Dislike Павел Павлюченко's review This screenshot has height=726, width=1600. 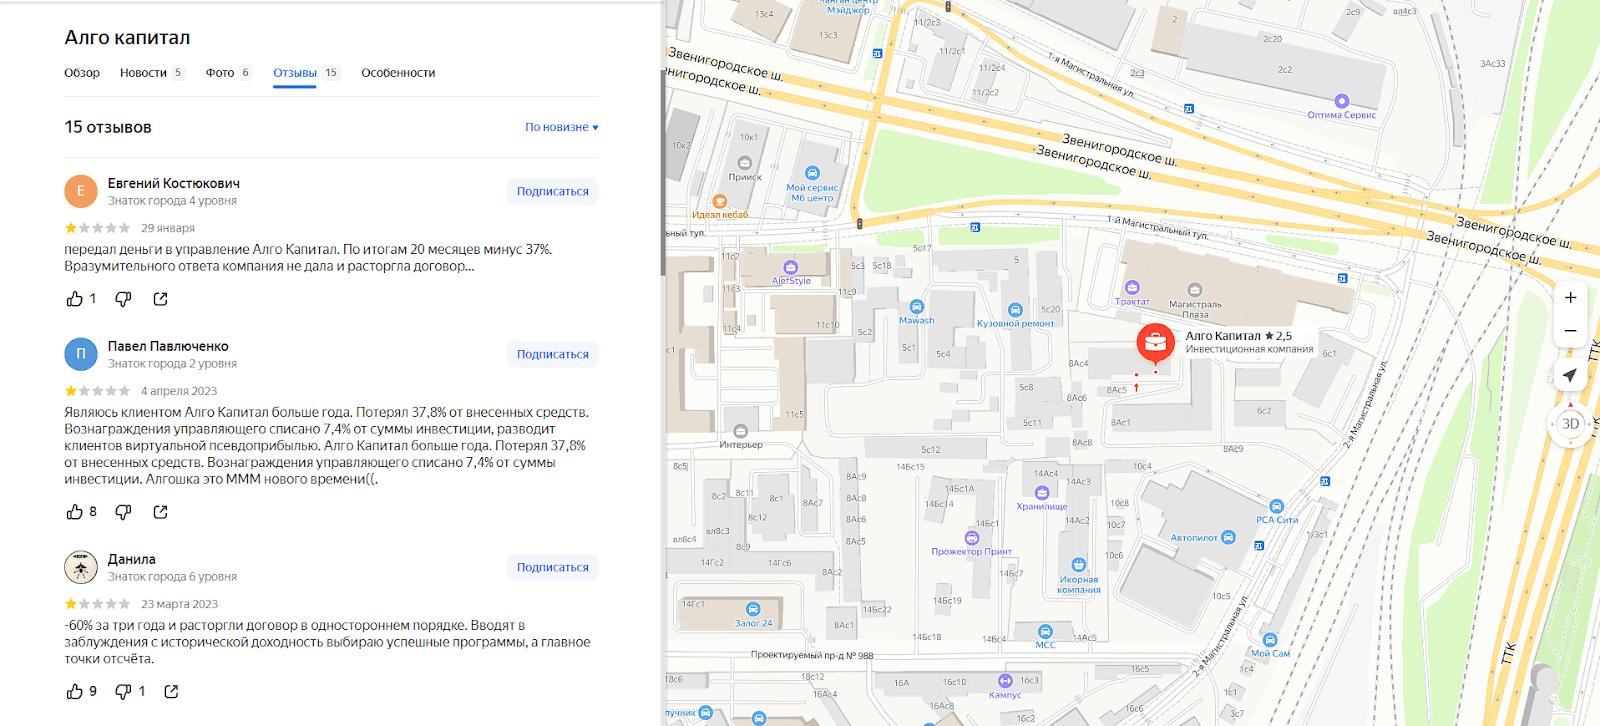(123, 512)
